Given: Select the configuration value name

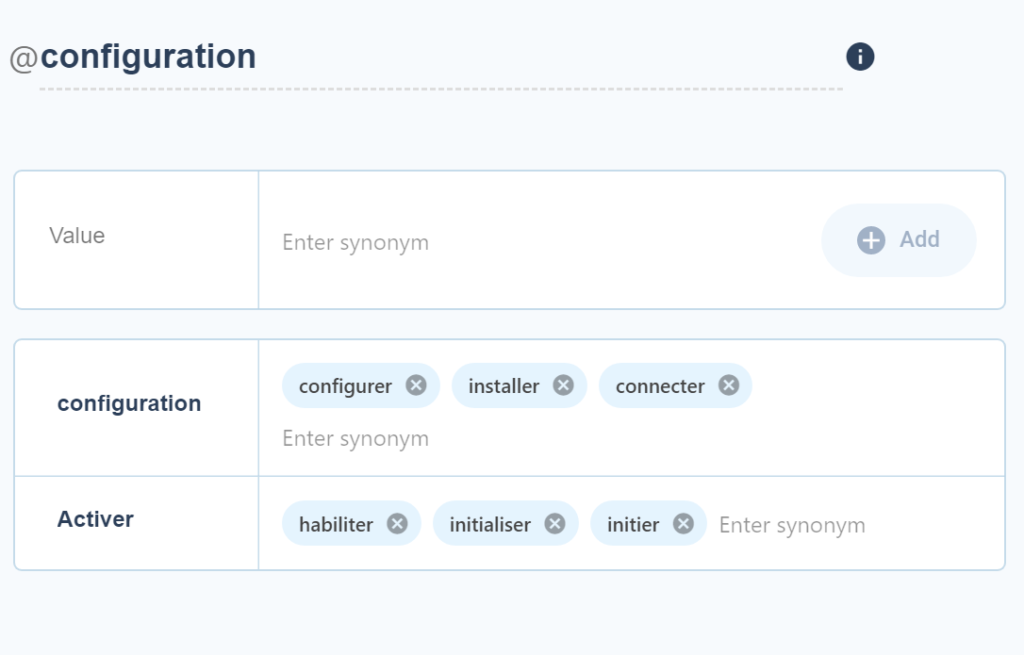Looking at the screenshot, I should (129, 404).
